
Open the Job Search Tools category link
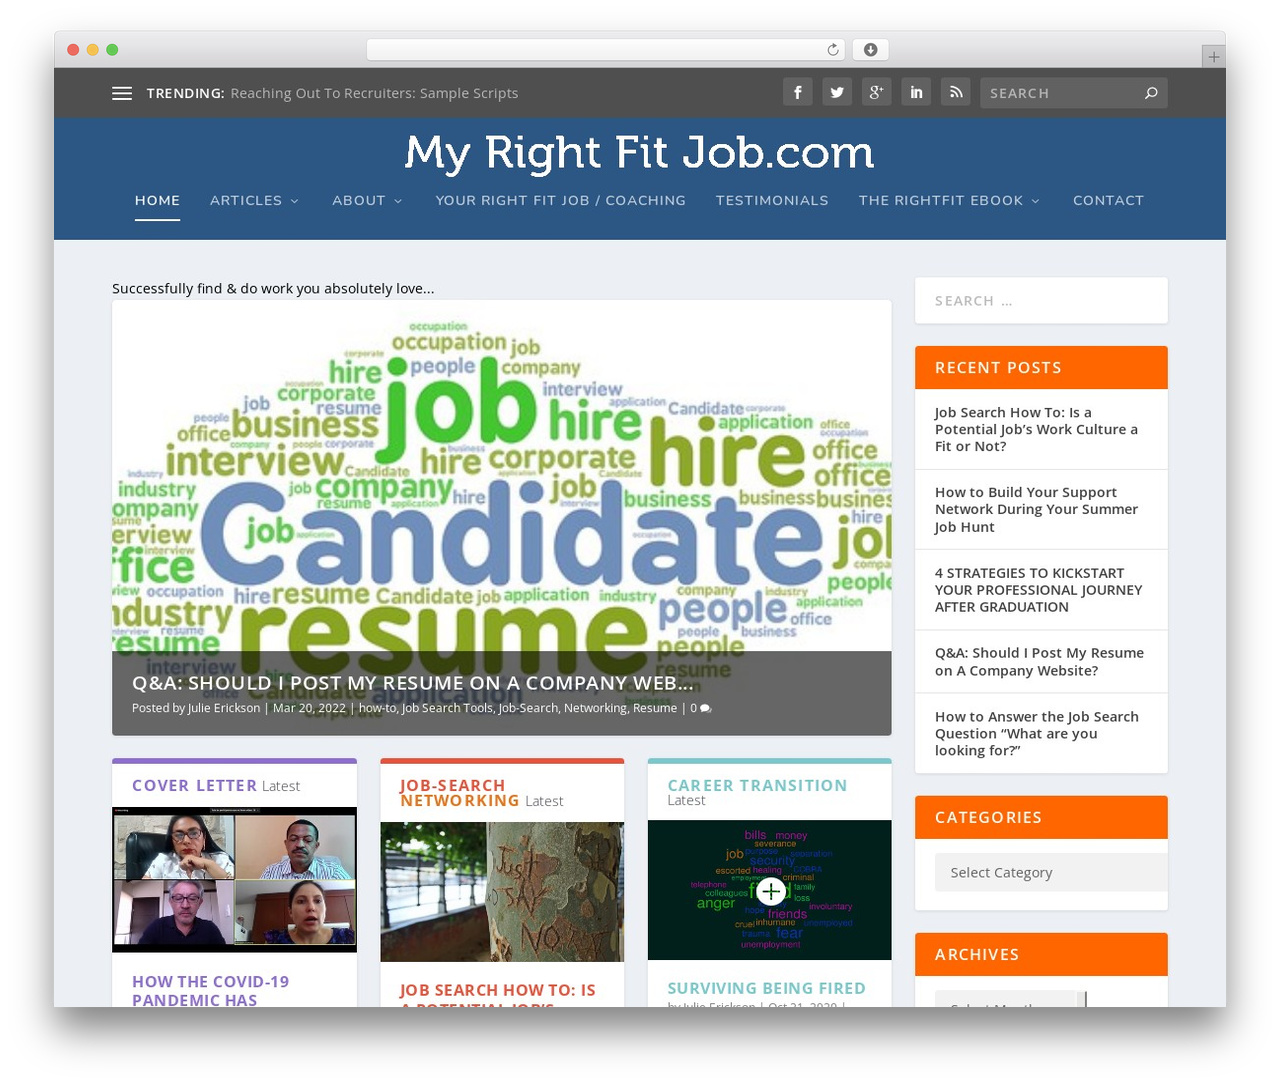(447, 708)
